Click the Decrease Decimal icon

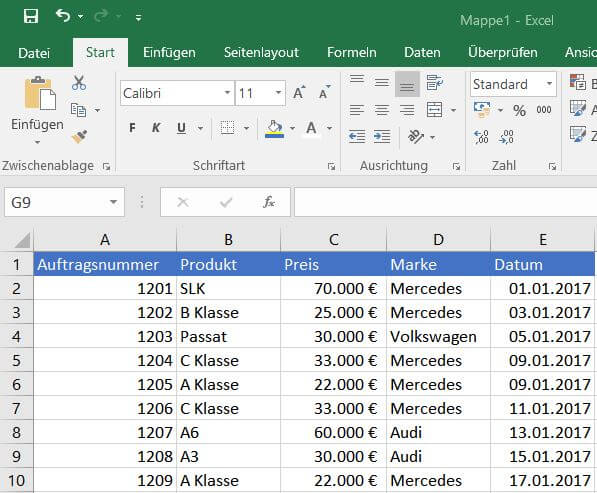507,137
